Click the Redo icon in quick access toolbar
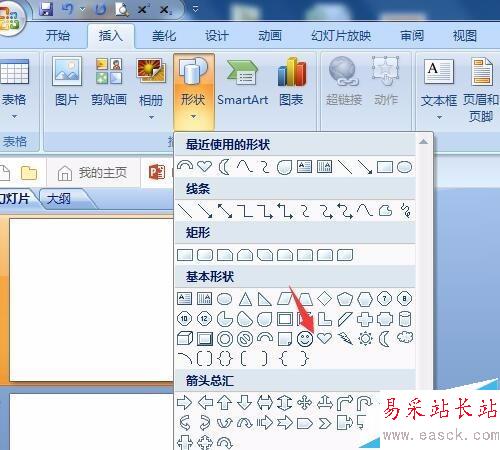Viewport: 500px width, 450px height. [x=100, y=9]
